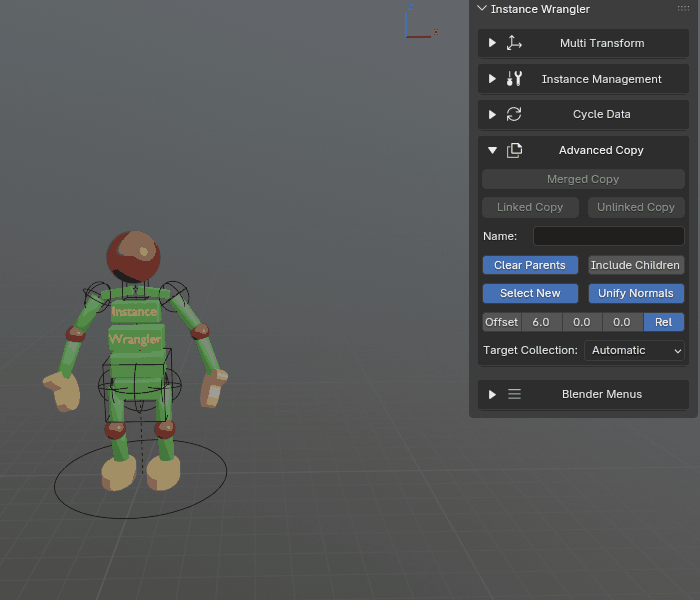Screen dimensions: 700x600
Task: Expand the Cycle Data section arrow
Action: pos(492,114)
